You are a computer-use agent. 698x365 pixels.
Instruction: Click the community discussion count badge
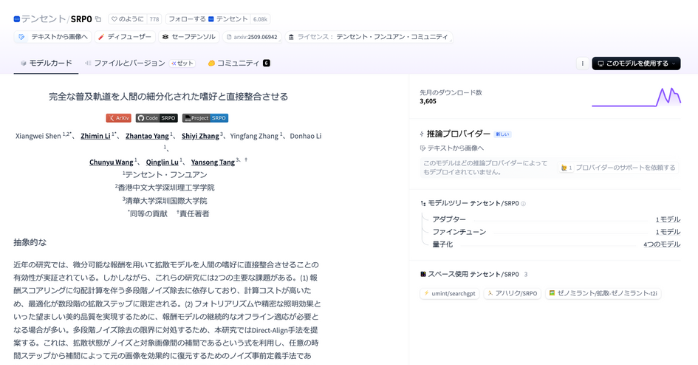(266, 63)
